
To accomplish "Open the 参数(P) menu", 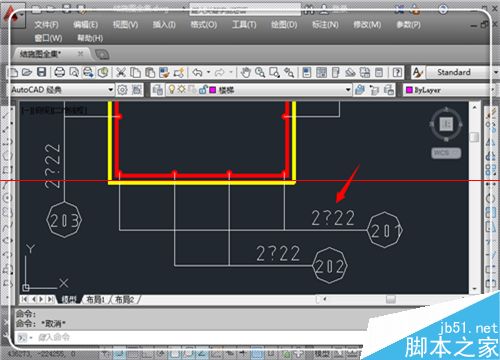I will 408,25.
